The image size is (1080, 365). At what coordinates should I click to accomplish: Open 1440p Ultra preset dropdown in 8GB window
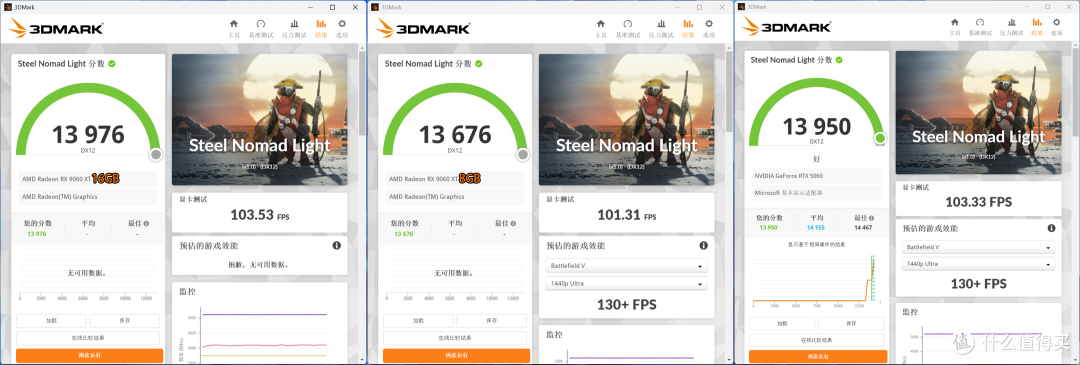[626, 284]
